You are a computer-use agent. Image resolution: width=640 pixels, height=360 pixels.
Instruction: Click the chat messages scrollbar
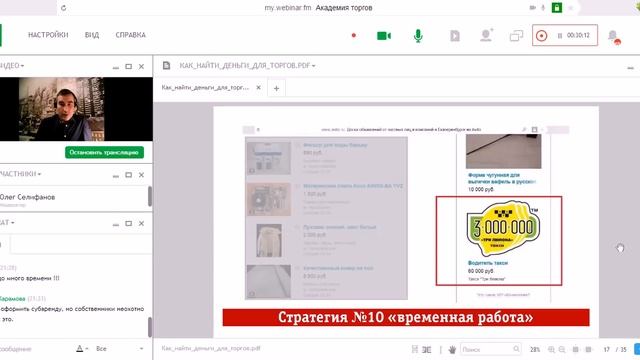(150, 327)
